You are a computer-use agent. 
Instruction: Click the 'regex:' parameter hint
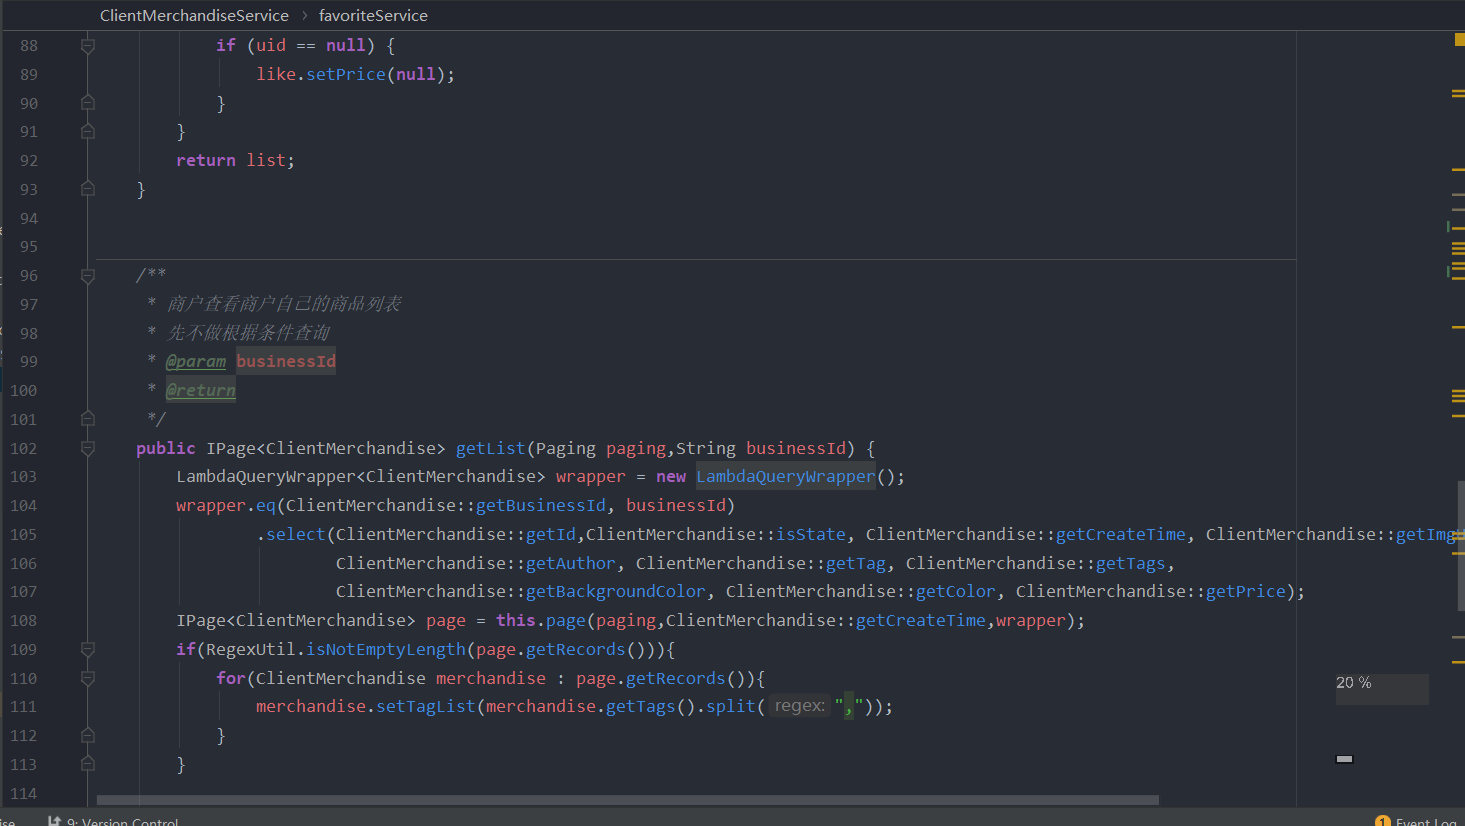[800, 706]
